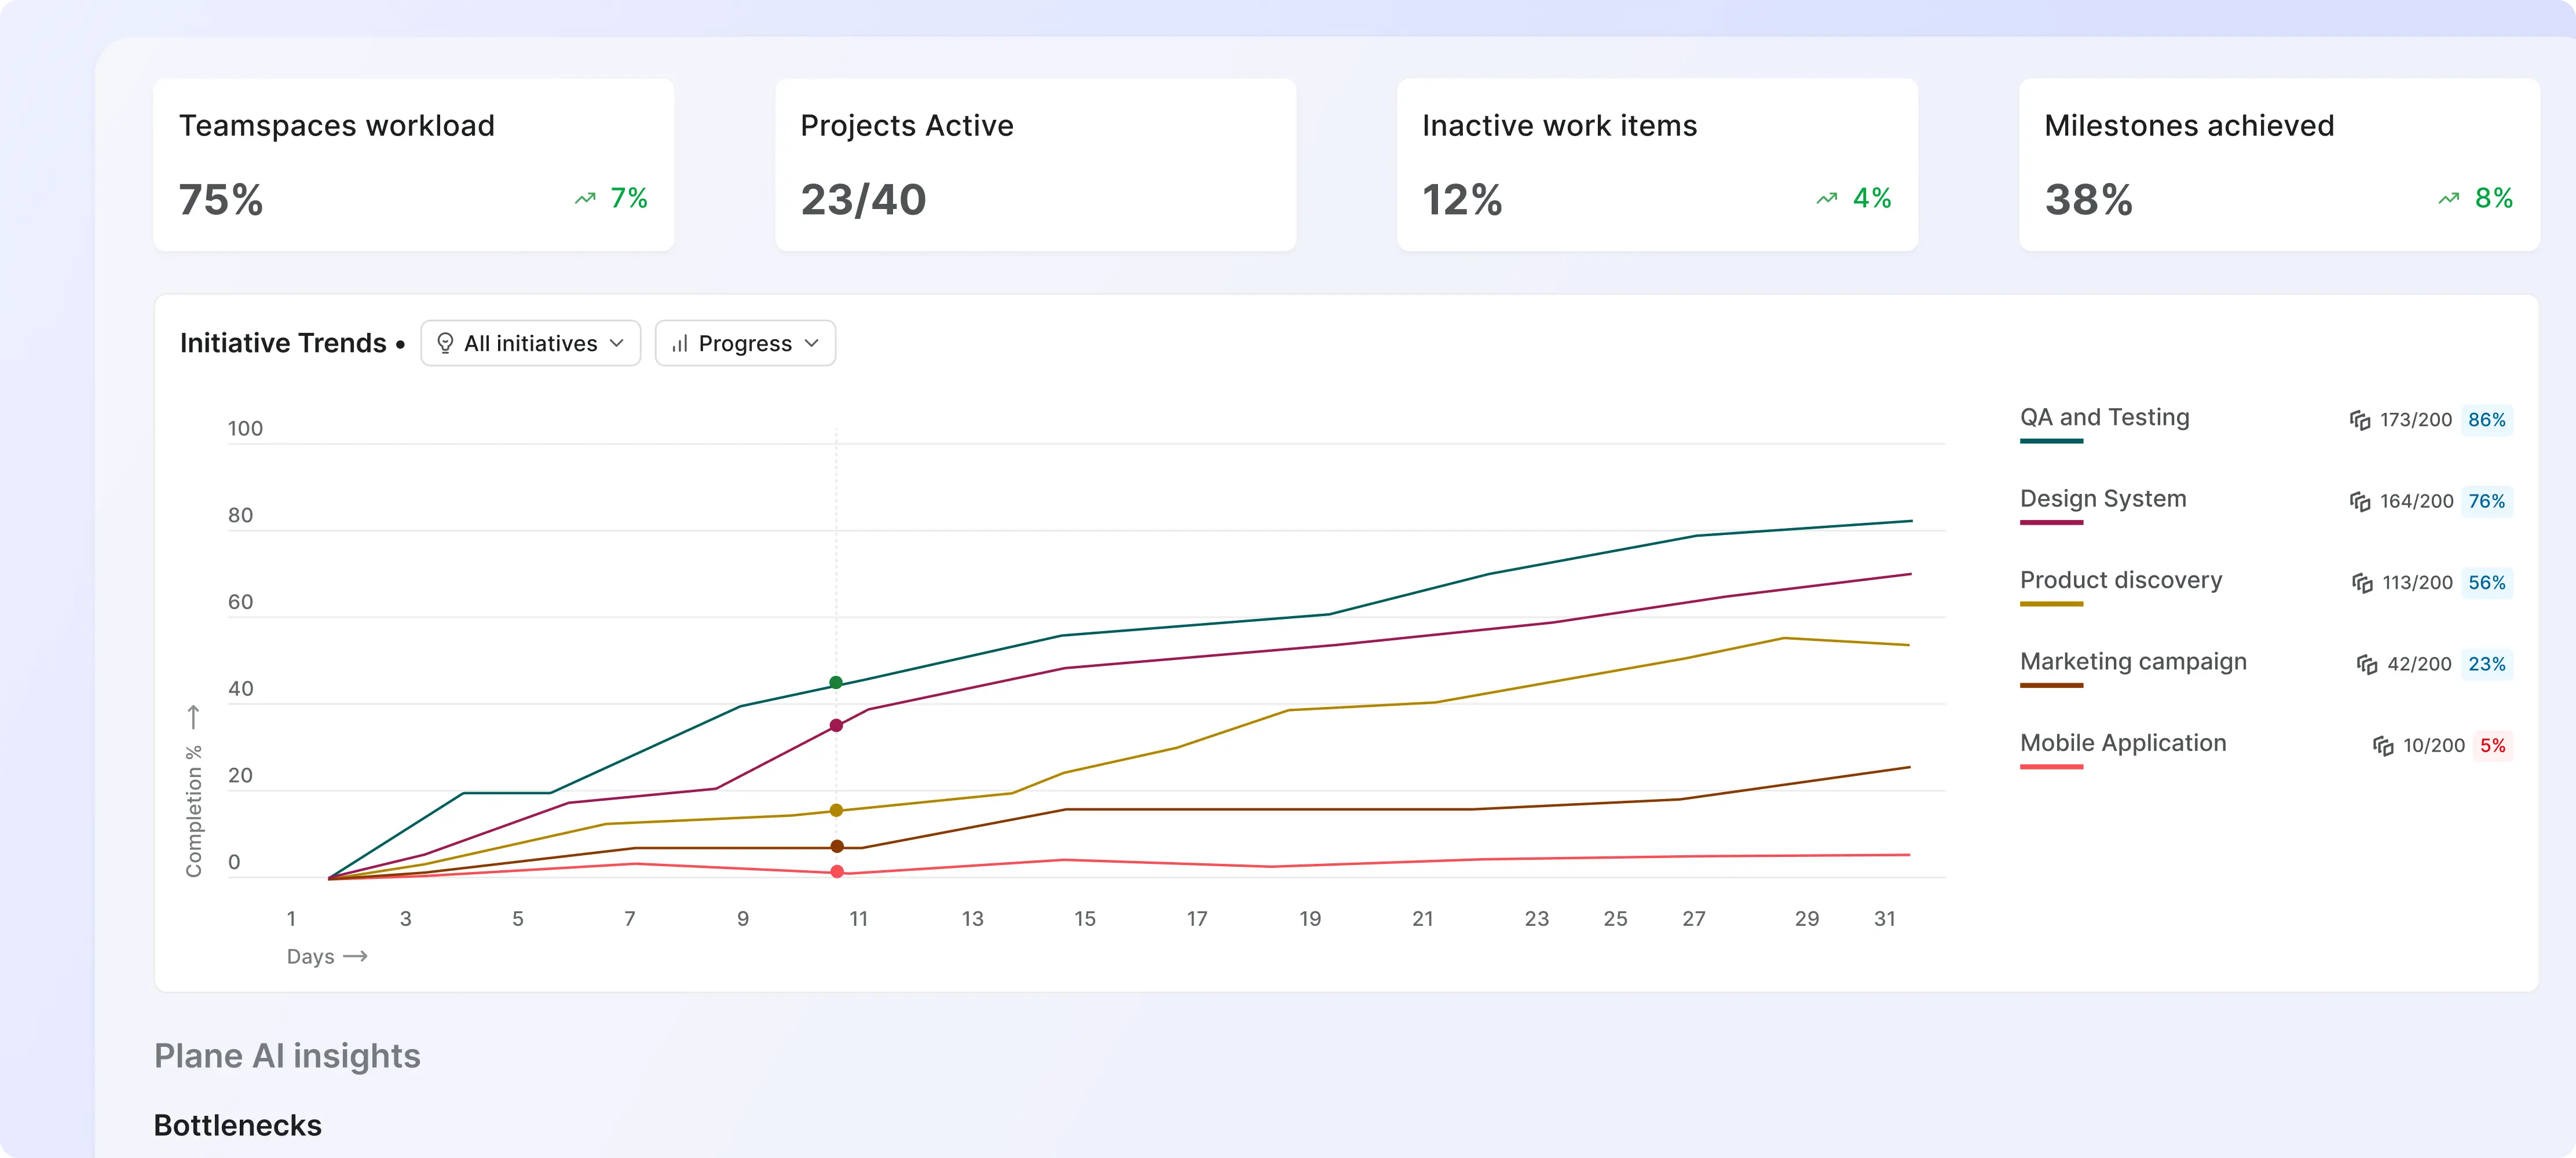Viewport: 2576px width, 1158px height.
Task: Click work items icon next to 42/200
Action: [2367, 664]
